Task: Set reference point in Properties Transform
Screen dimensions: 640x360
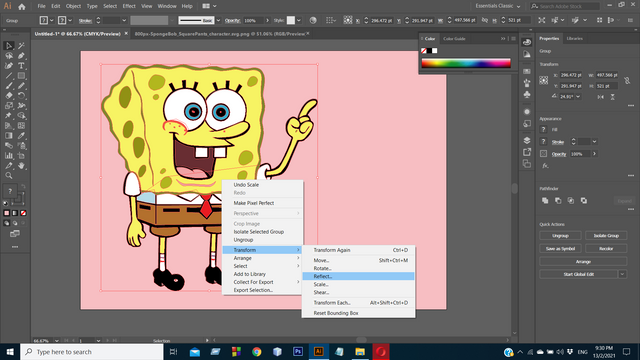Action: [544, 80]
